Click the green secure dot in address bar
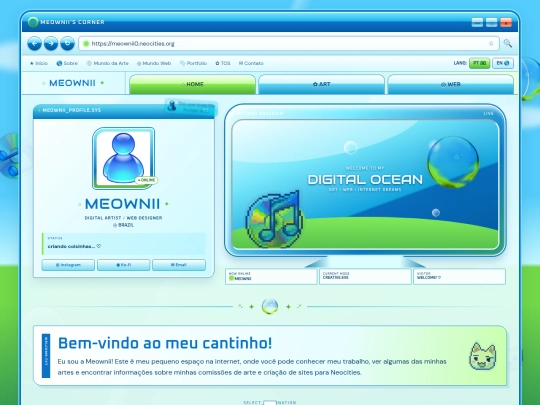Viewport: 540px width, 405px height. tap(86, 43)
